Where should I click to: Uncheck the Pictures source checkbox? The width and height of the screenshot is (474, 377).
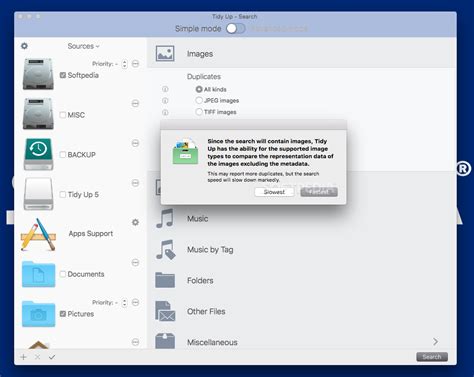click(63, 314)
